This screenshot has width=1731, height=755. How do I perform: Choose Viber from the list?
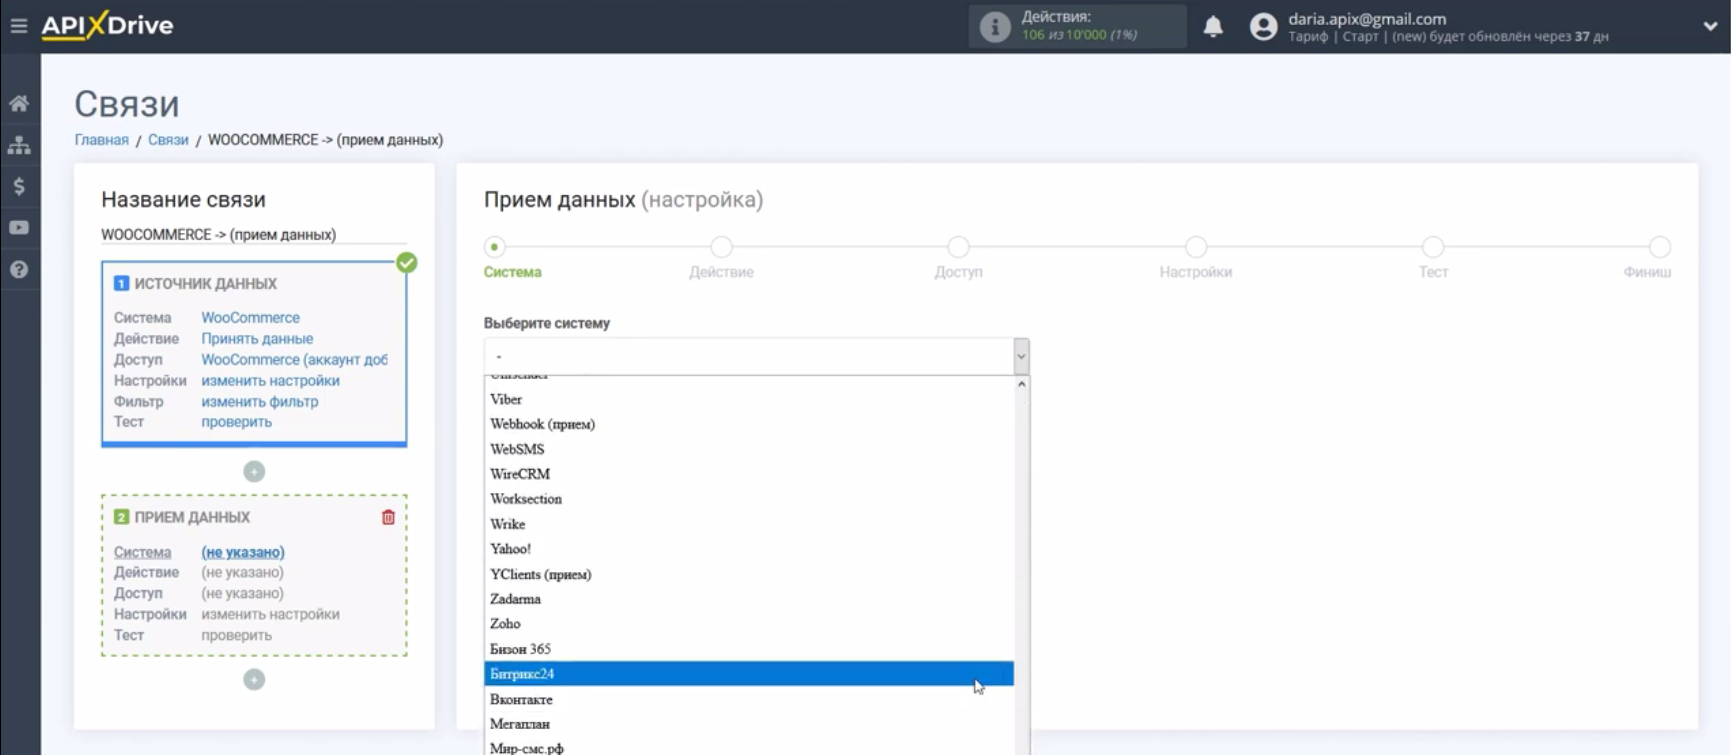coord(749,399)
